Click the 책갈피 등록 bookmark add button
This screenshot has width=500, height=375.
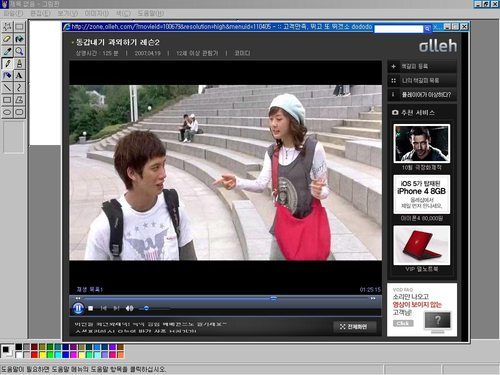422,67
